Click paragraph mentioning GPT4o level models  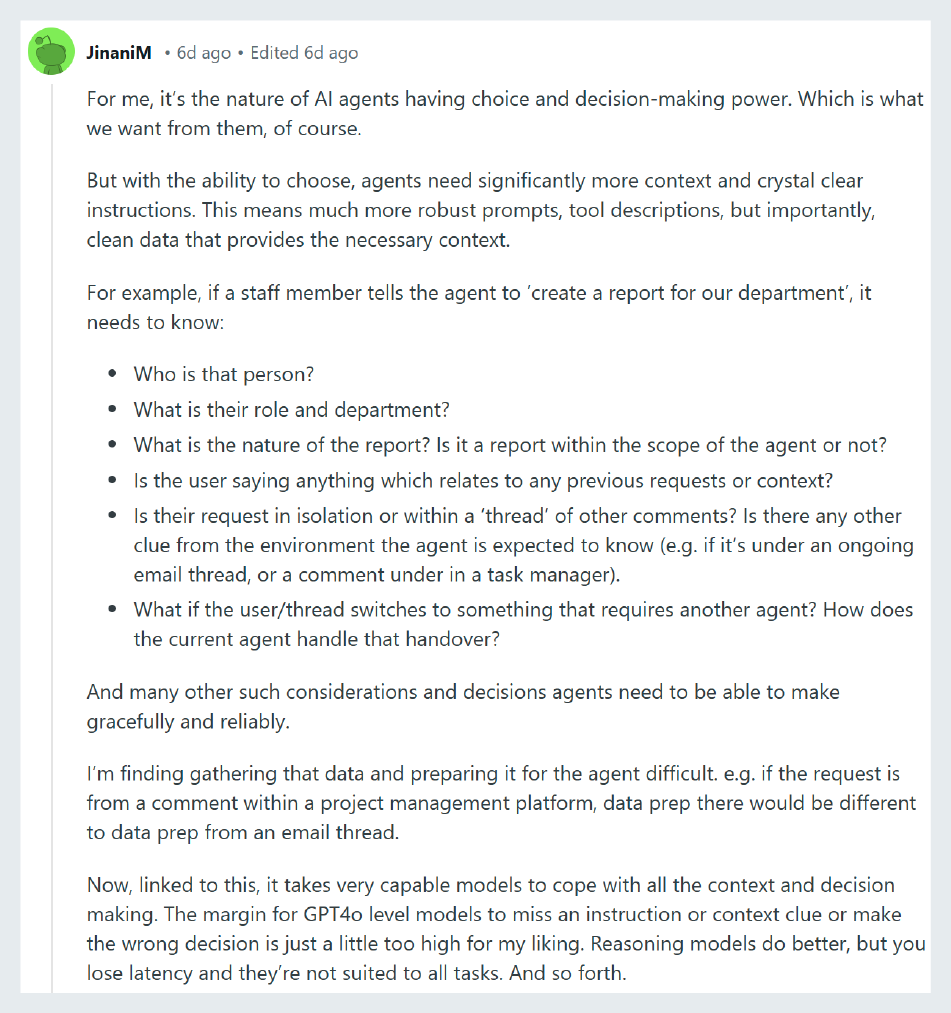coord(506,928)
